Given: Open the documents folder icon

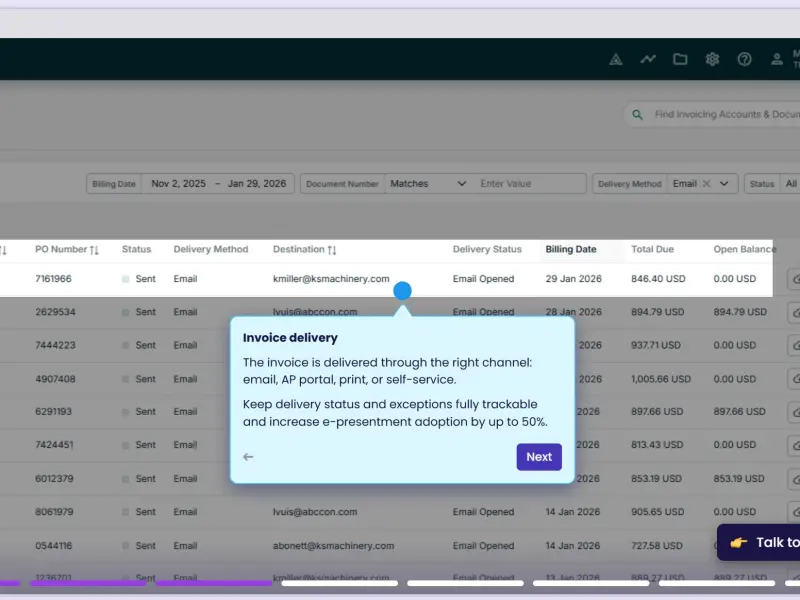Looking at the screenshot, I should pos(680,59).
